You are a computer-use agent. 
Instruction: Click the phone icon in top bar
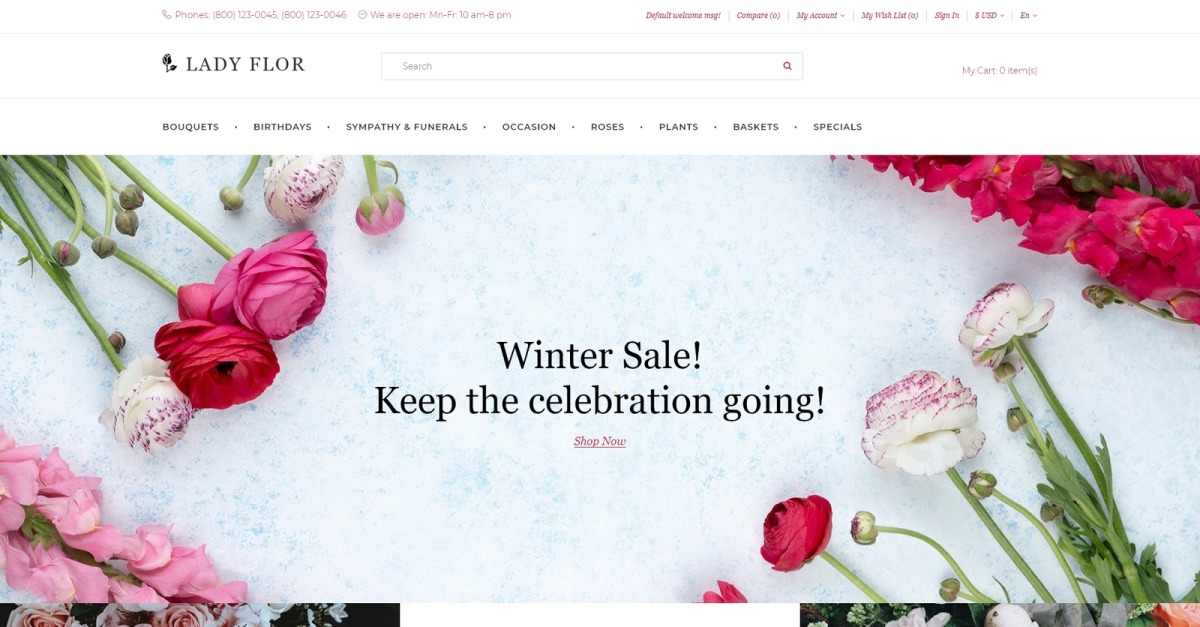pos(166,15)
